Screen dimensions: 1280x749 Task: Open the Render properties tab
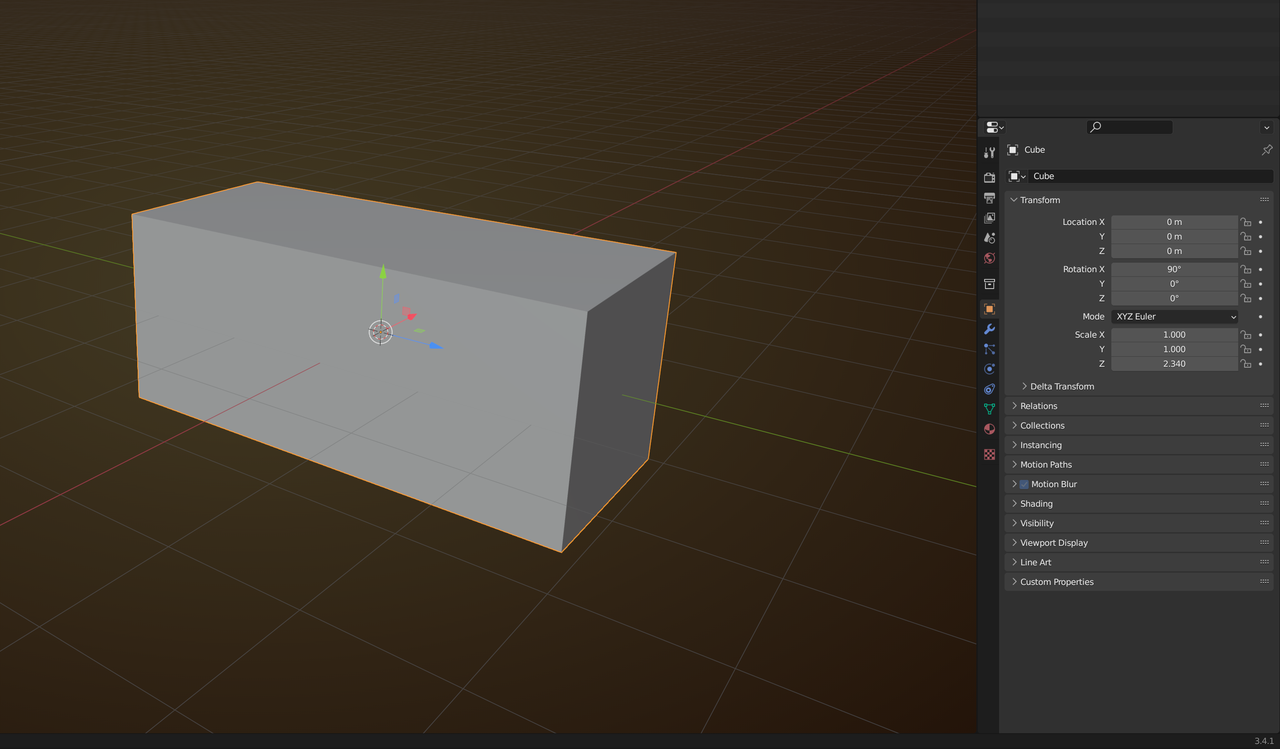tap(989, 178)
